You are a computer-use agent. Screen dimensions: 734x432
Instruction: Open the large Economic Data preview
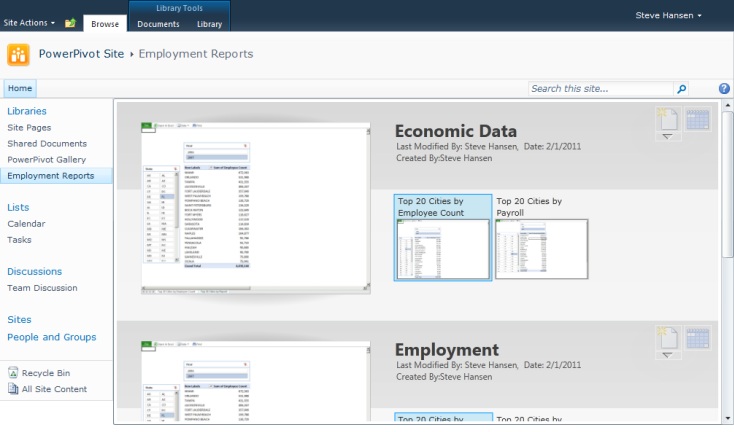click(x=256, y=208)
